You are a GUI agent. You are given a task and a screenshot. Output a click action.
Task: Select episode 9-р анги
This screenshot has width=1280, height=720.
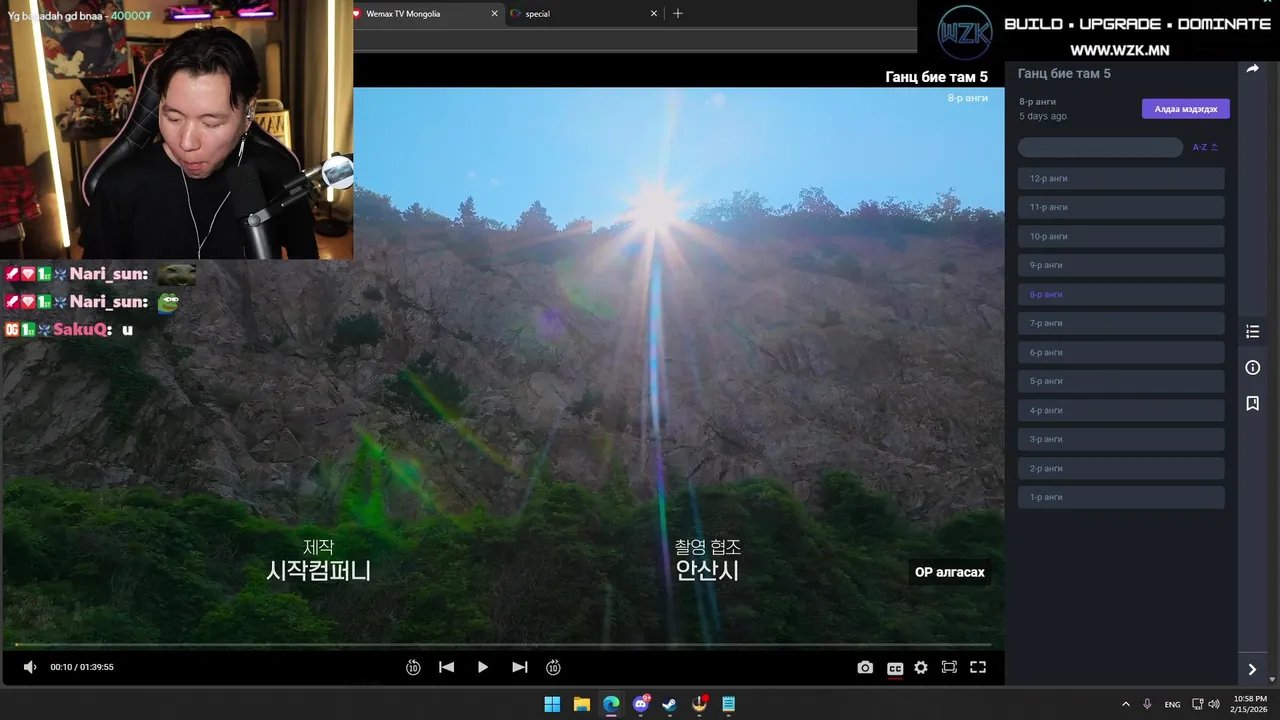[1121, 265]
